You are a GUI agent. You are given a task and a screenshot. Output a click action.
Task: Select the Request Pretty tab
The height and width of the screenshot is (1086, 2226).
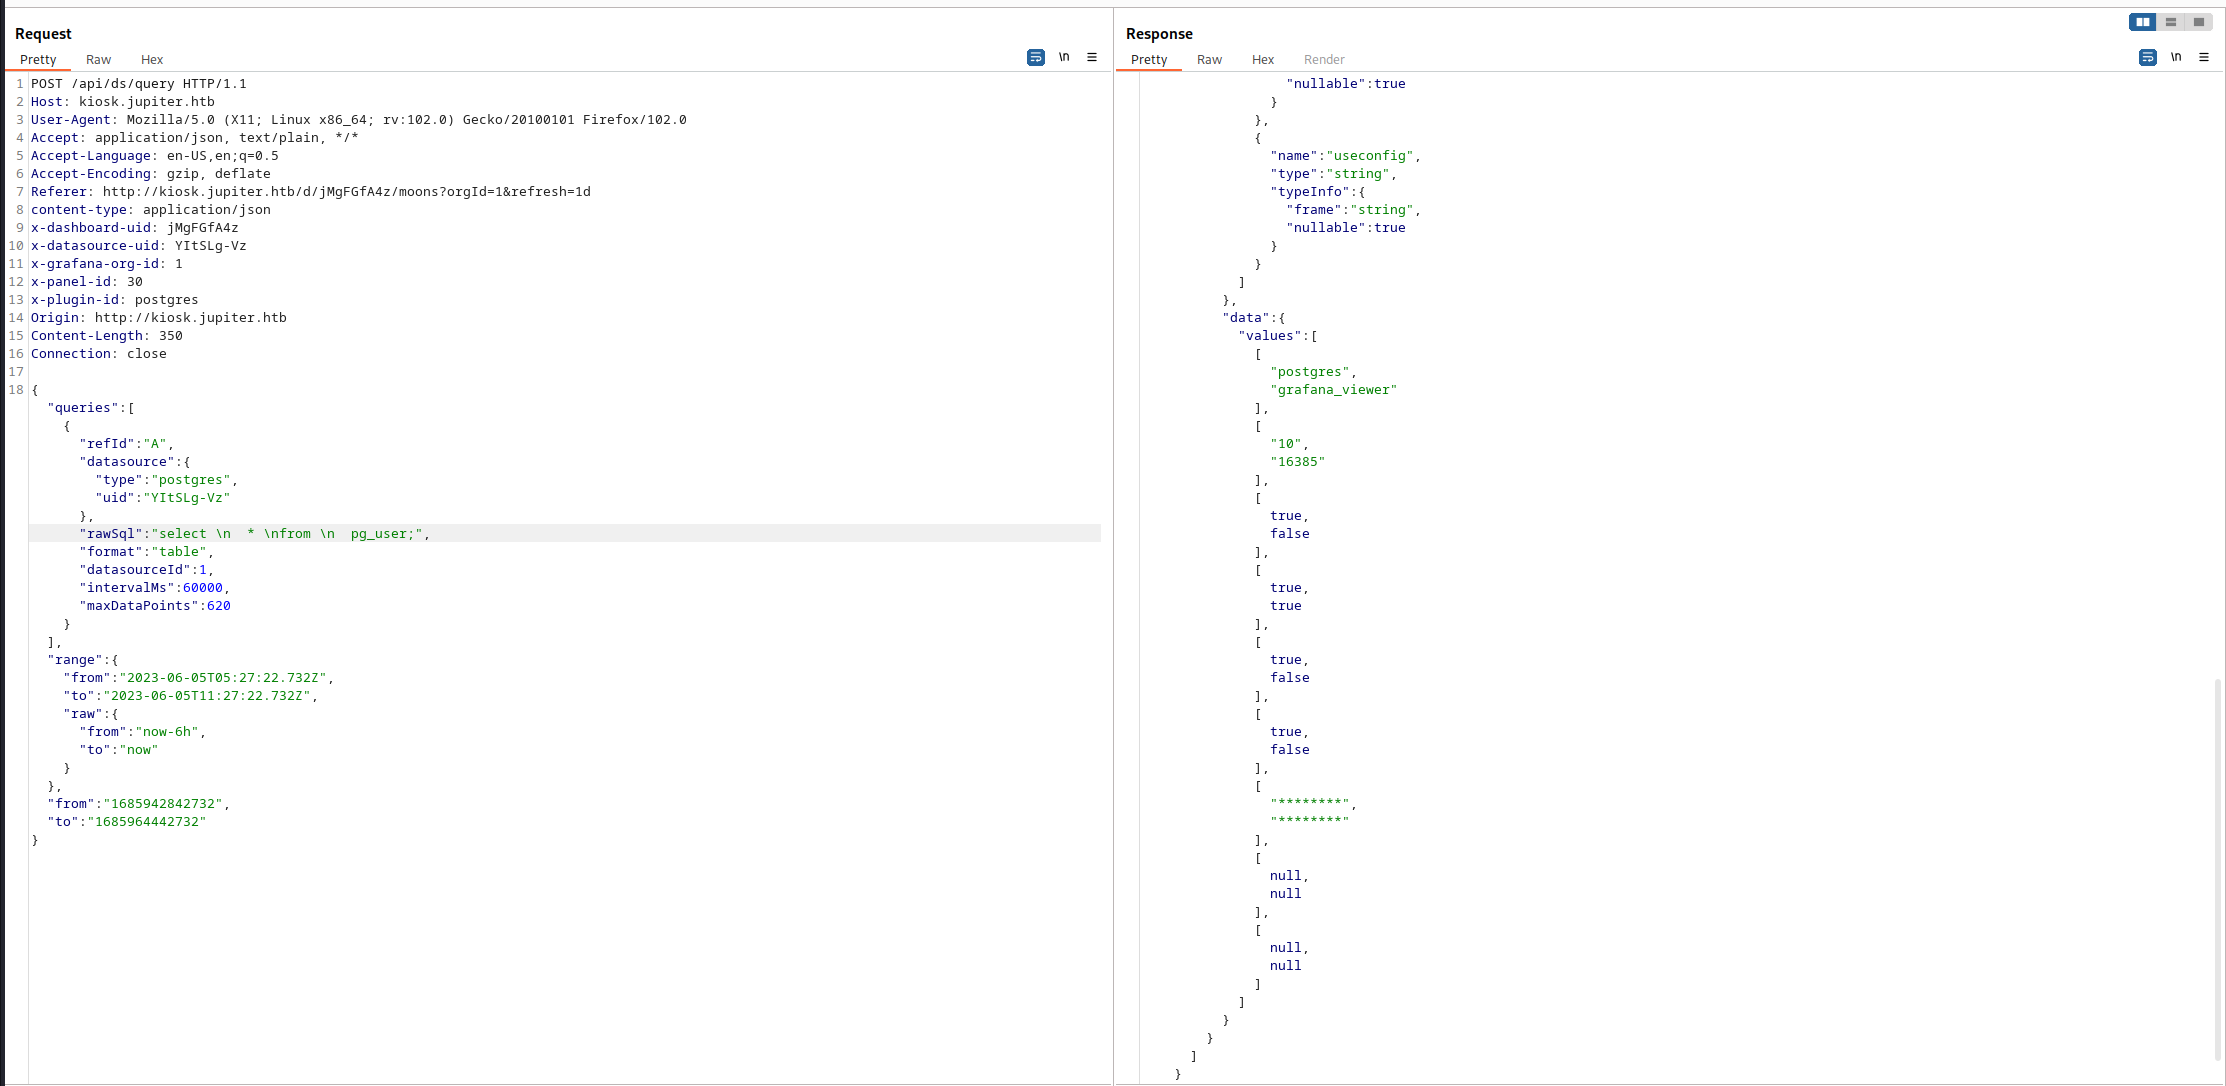[x=38, y=60]
